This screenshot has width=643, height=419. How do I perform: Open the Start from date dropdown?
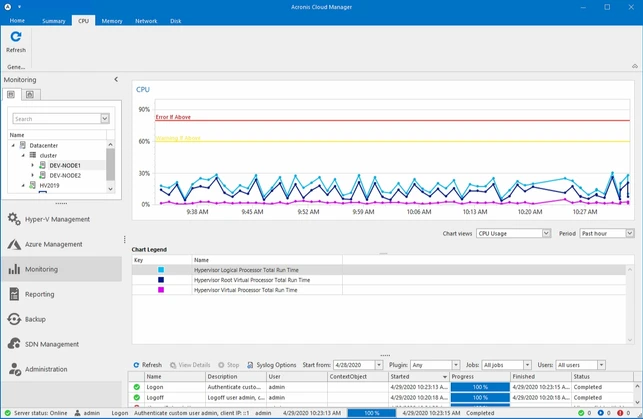379,365
